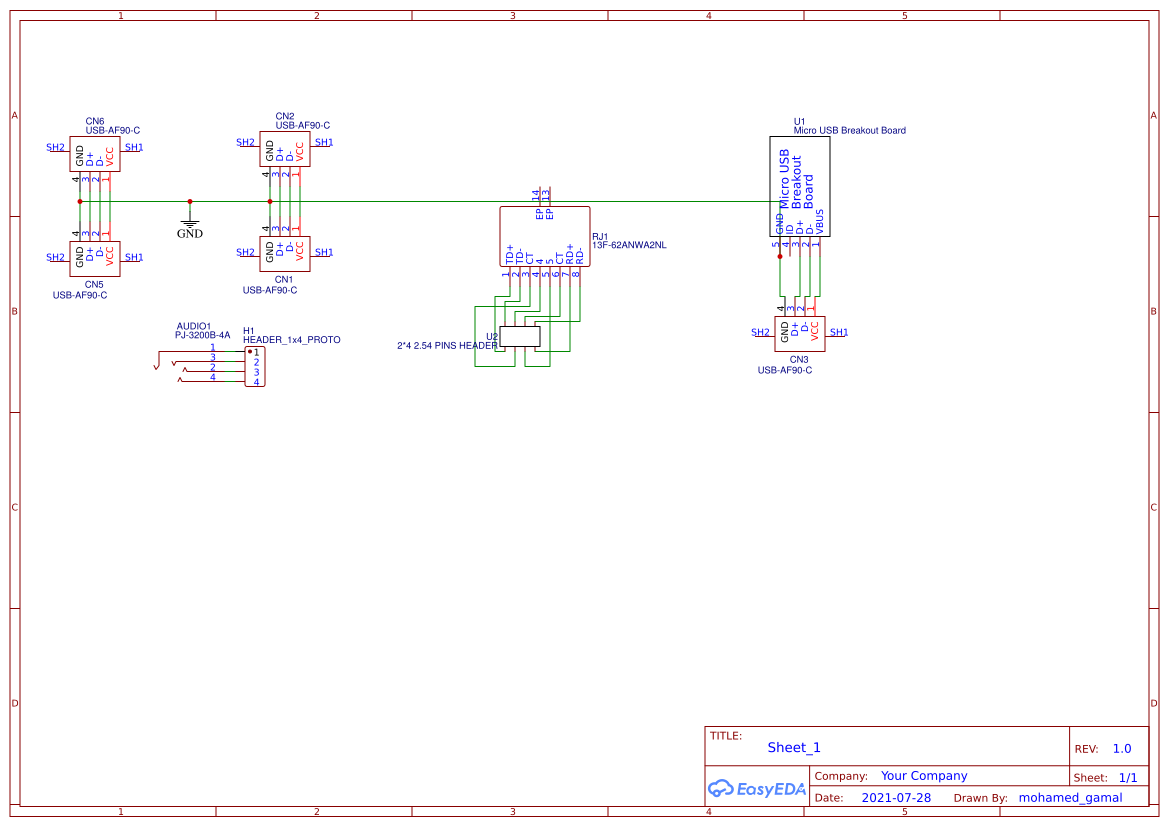Click the Sheet_1 title text
The height and width of the screenshot is (827, 1169).
click(793, 747)
